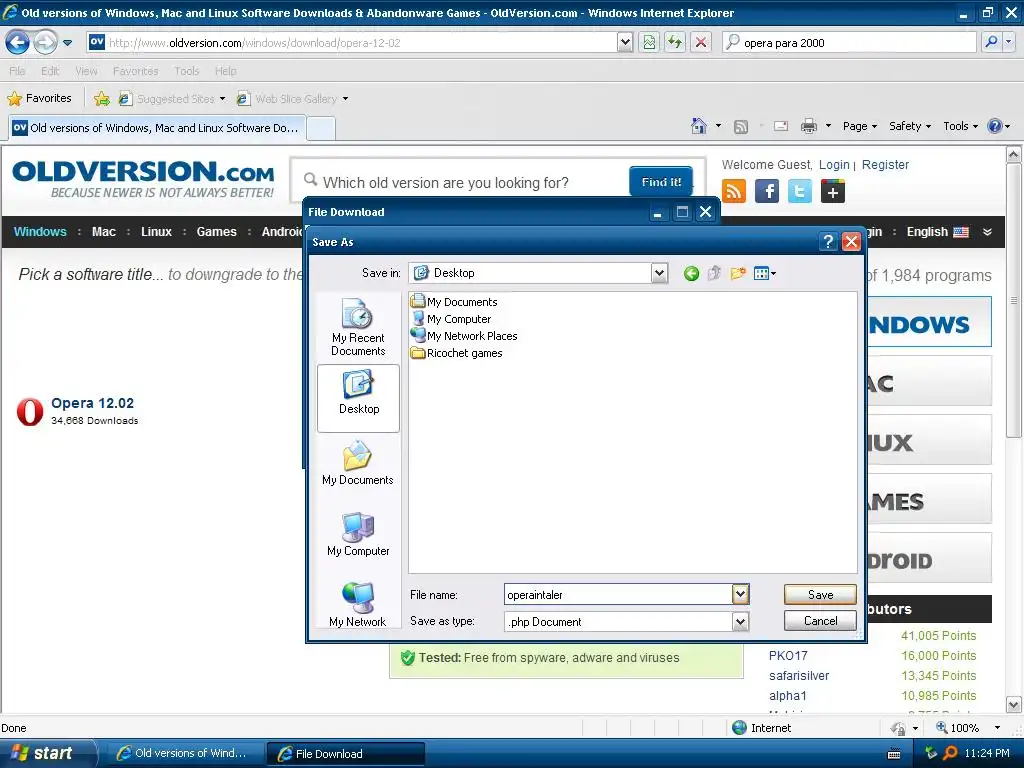Open the Mac nav item on site
The height and width of the screenshot is (768, 1024).
[x=104, y=232]
